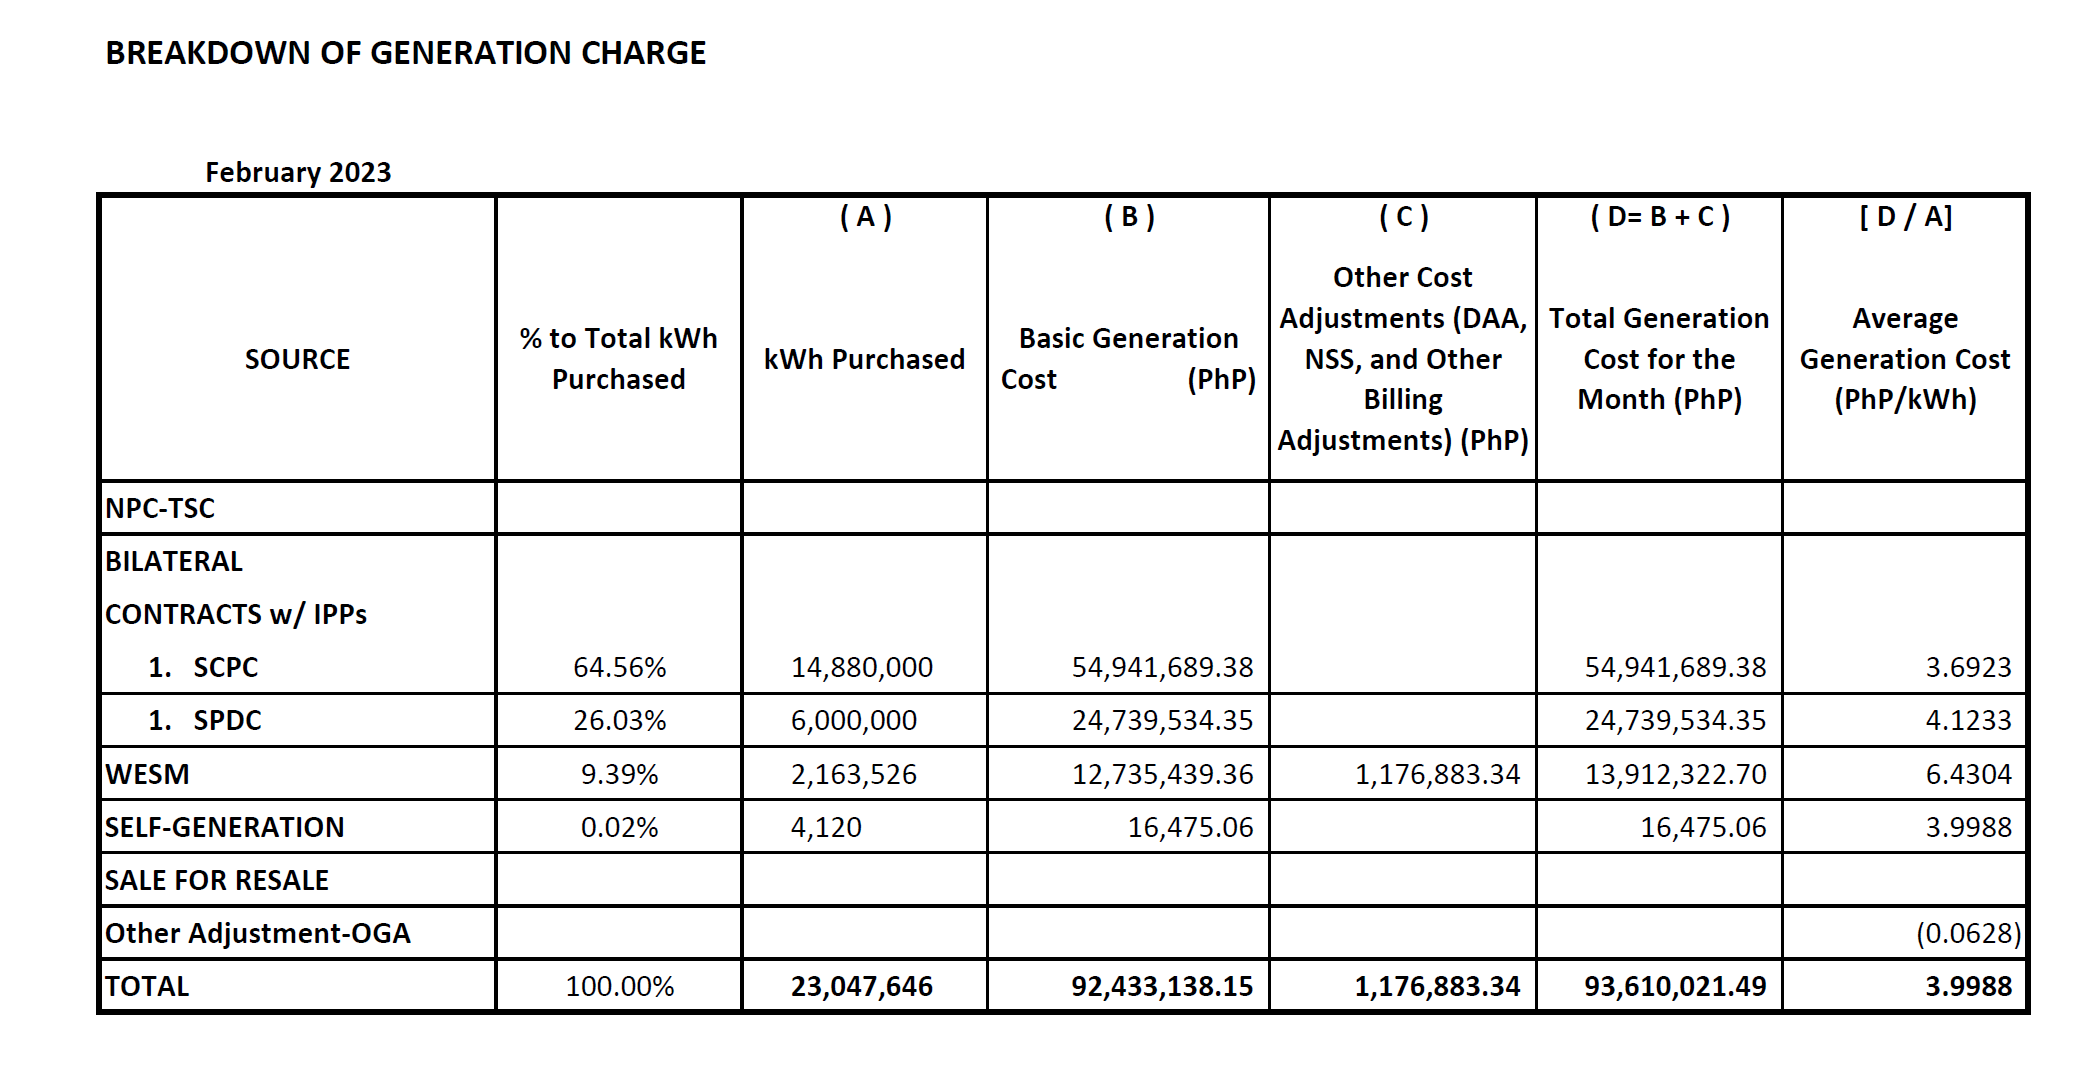Select total adjustment 1,176,883.34 in TOTAL row

click(1437, 986)
